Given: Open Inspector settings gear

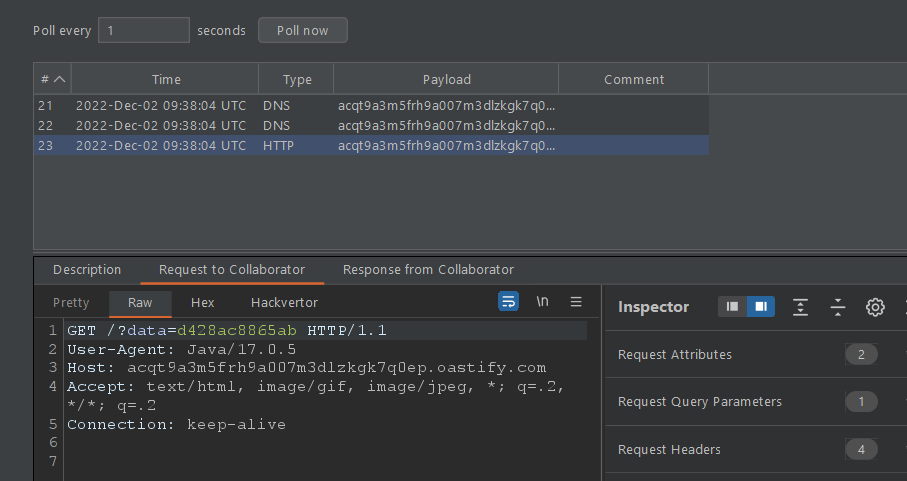Looking at the screenshot, I should [x=875, y=307].
